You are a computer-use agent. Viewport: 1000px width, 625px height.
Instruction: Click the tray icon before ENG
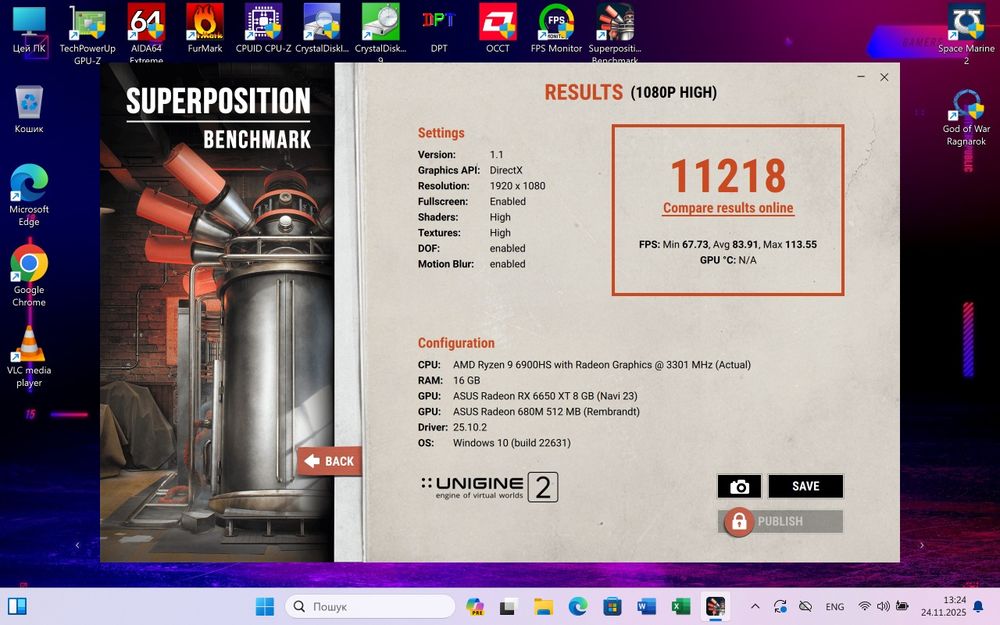(x=805, y=607)
